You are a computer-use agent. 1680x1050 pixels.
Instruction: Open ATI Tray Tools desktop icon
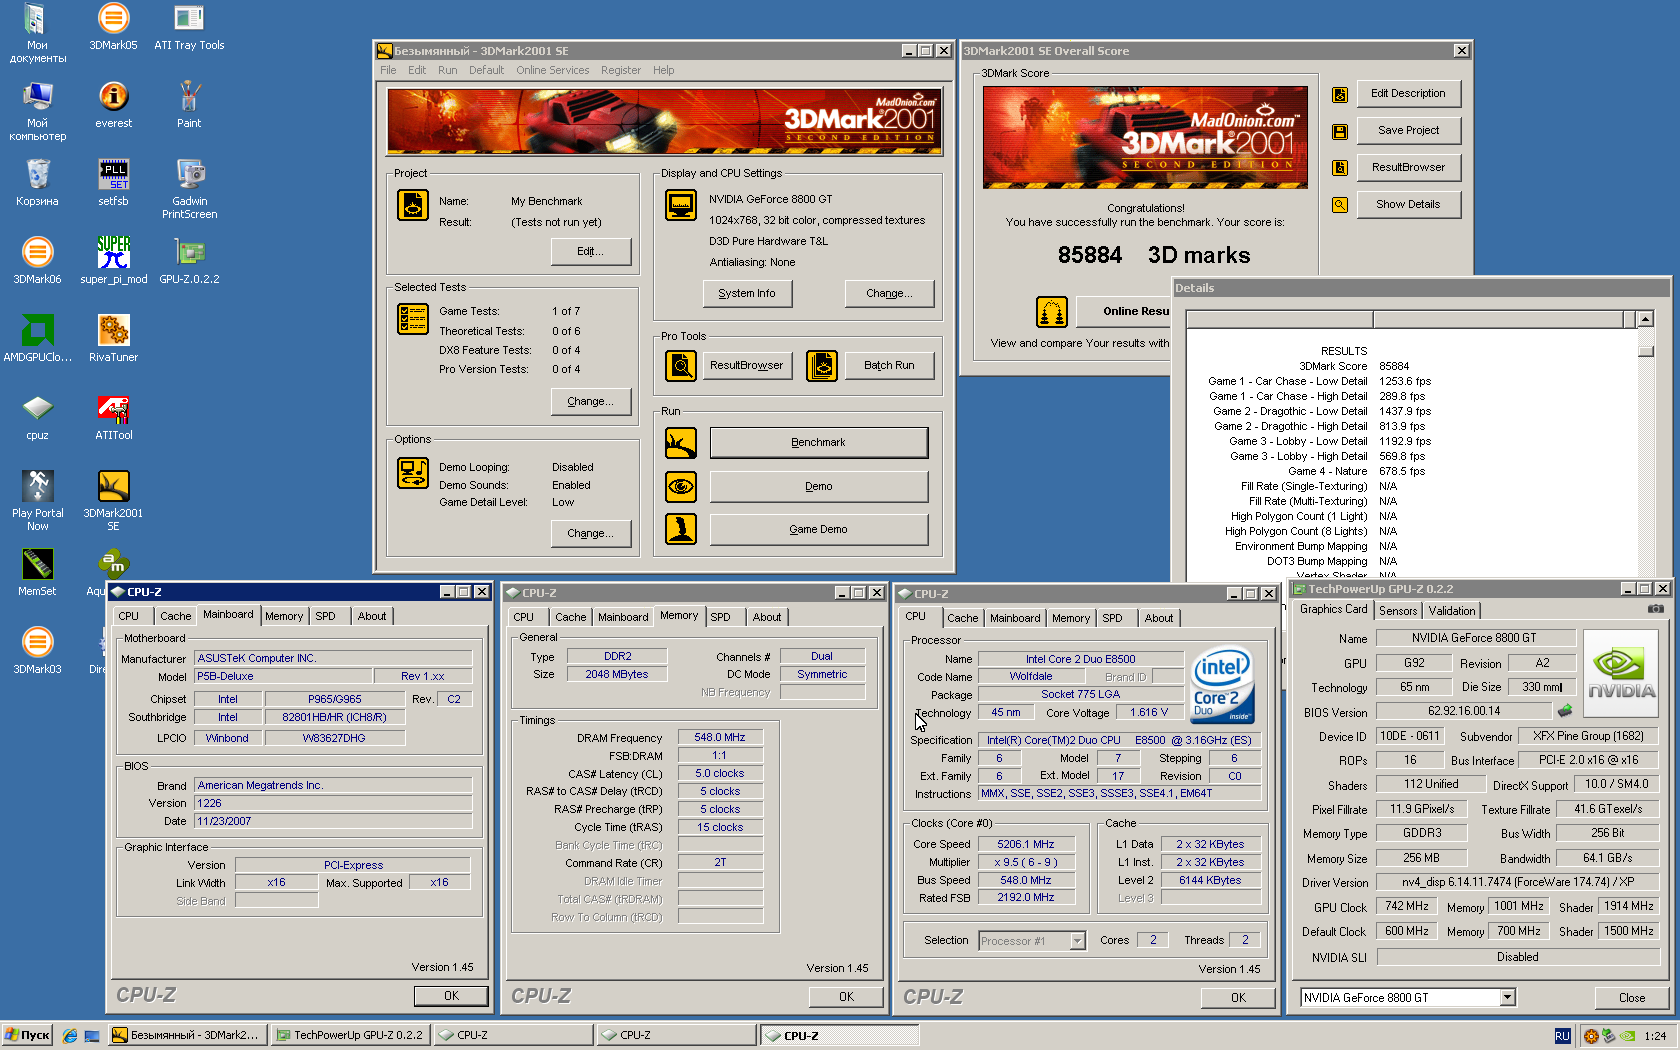pyautogui.click(x=189, y=27)
